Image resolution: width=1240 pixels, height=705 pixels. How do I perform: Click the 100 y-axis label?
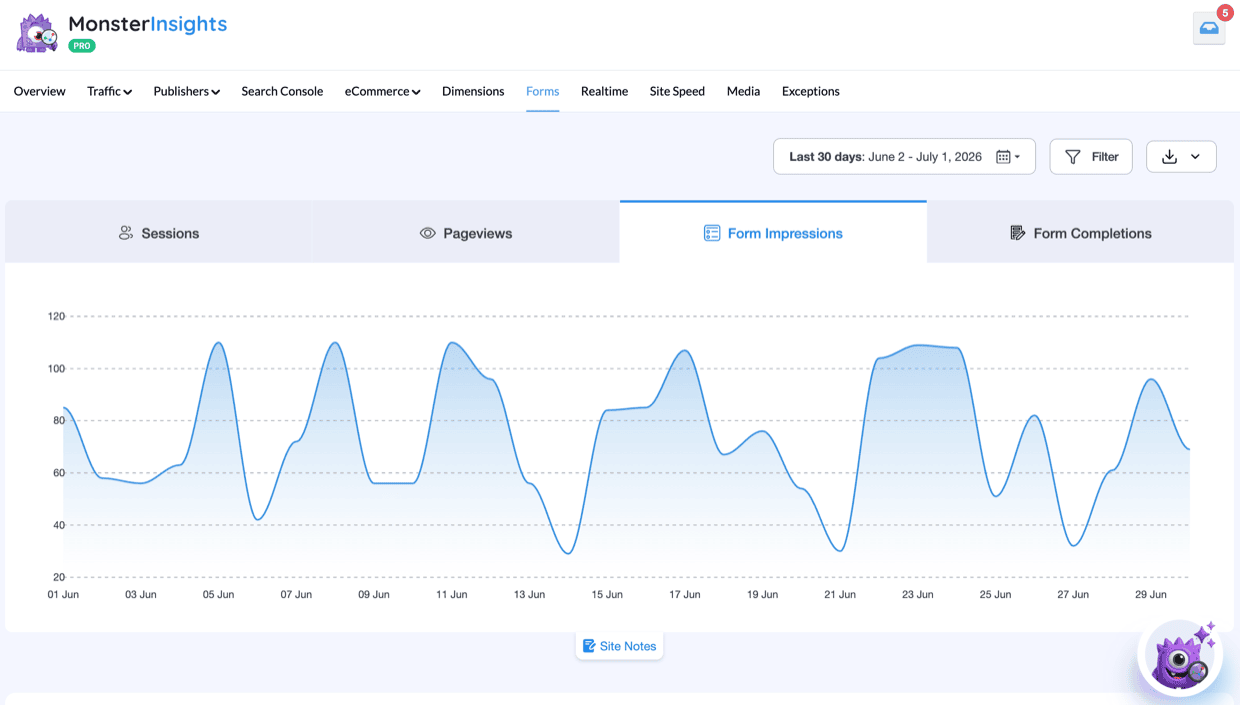(56, 368)
